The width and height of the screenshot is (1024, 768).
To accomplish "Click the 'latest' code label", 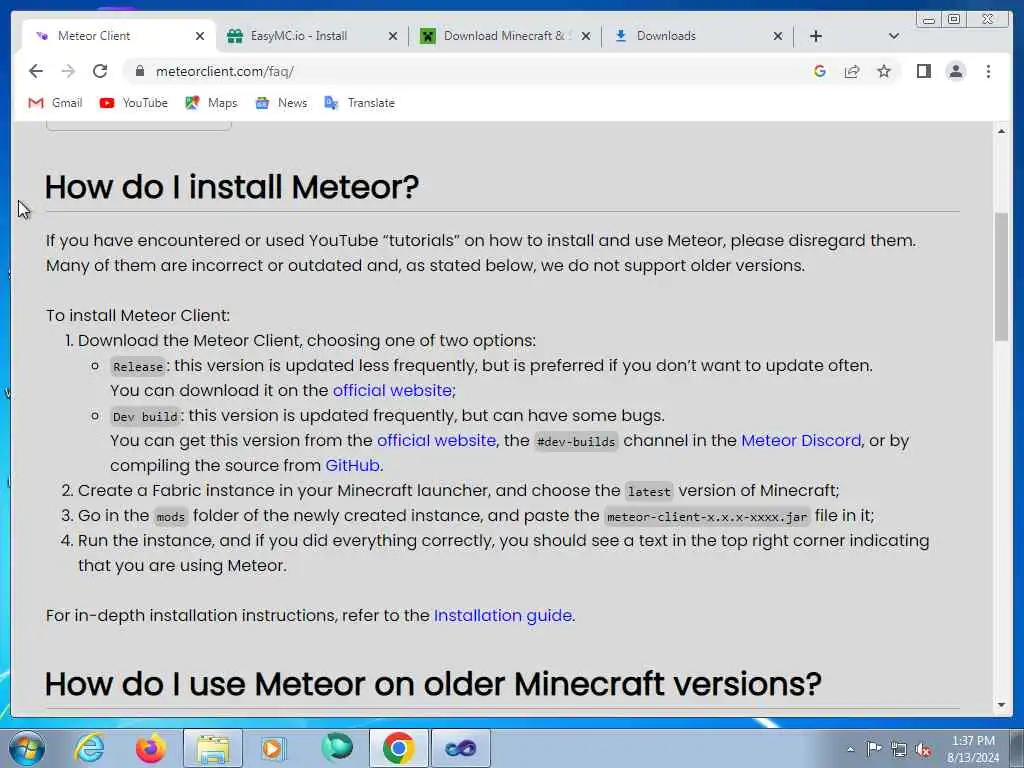I will tap(648, 491).
